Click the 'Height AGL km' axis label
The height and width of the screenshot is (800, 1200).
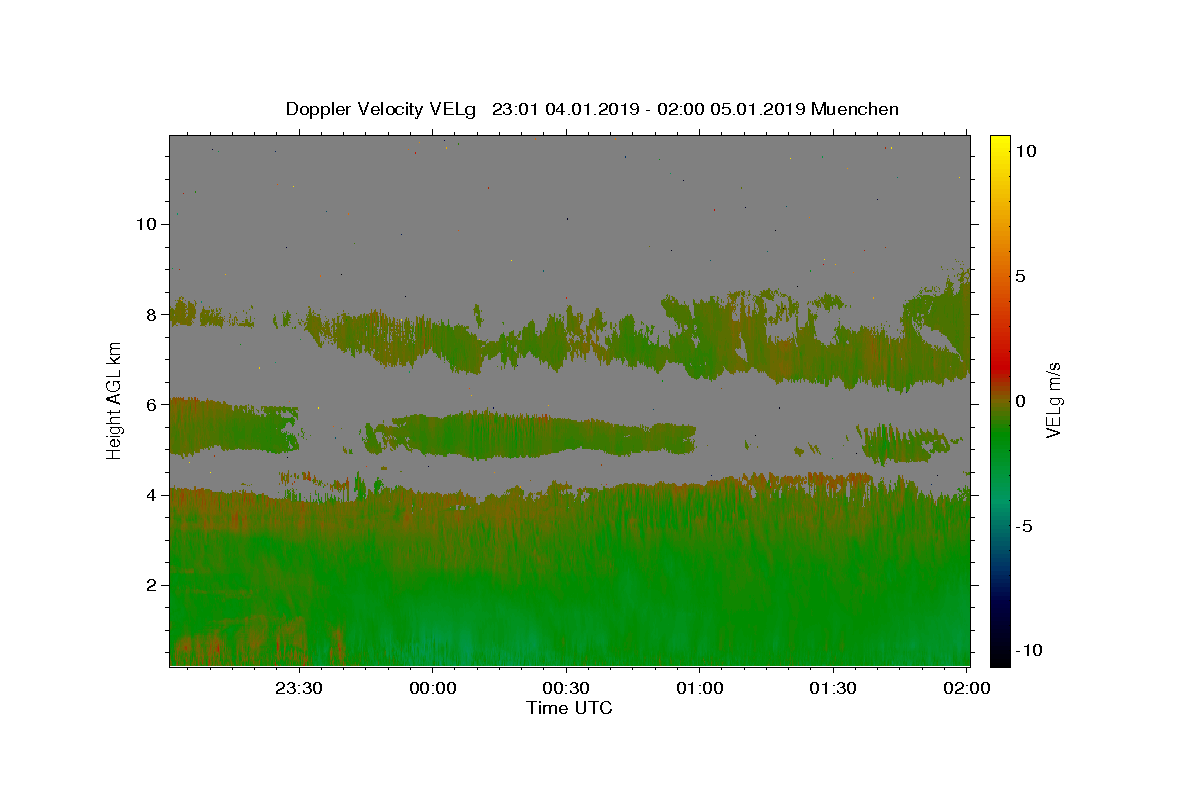click(x=115, y=400)
